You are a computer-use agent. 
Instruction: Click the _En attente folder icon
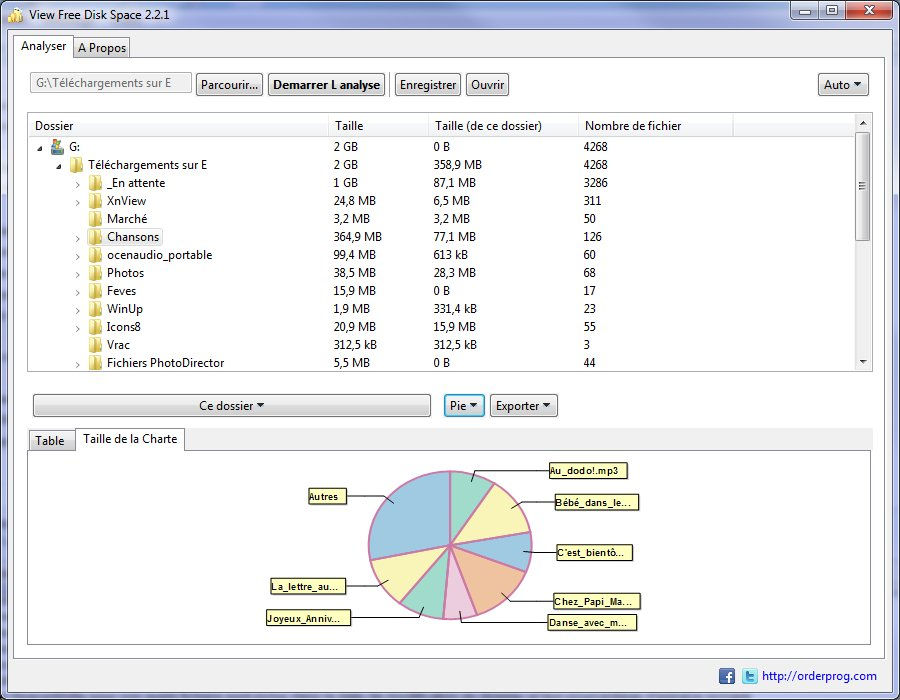[95, 183]
